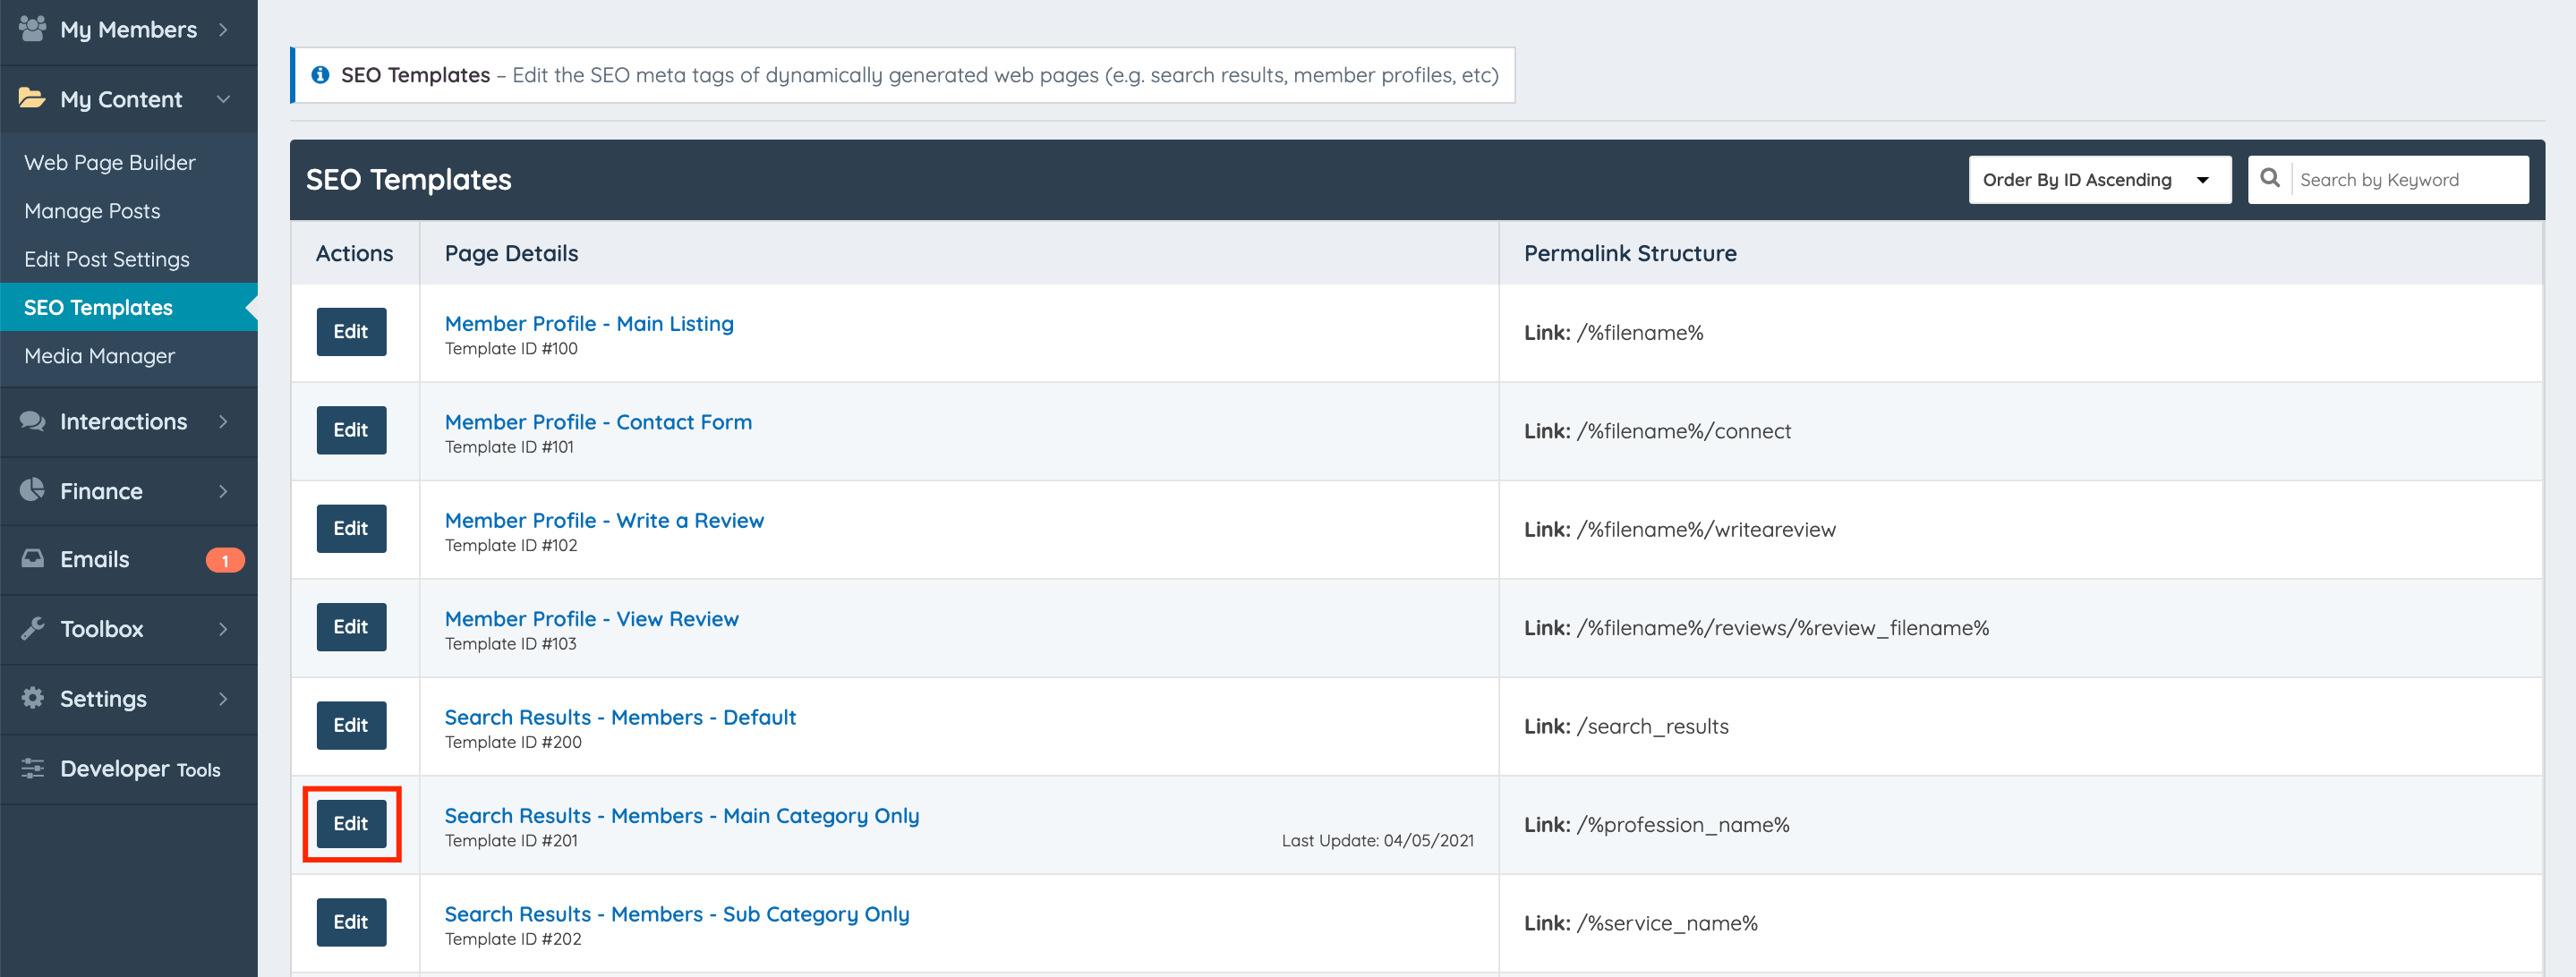The height and width of the screenshot is (977, 2576).
Task: Click the Emails inbox icon
Action: pyautogui.click(x=32, y=558)
